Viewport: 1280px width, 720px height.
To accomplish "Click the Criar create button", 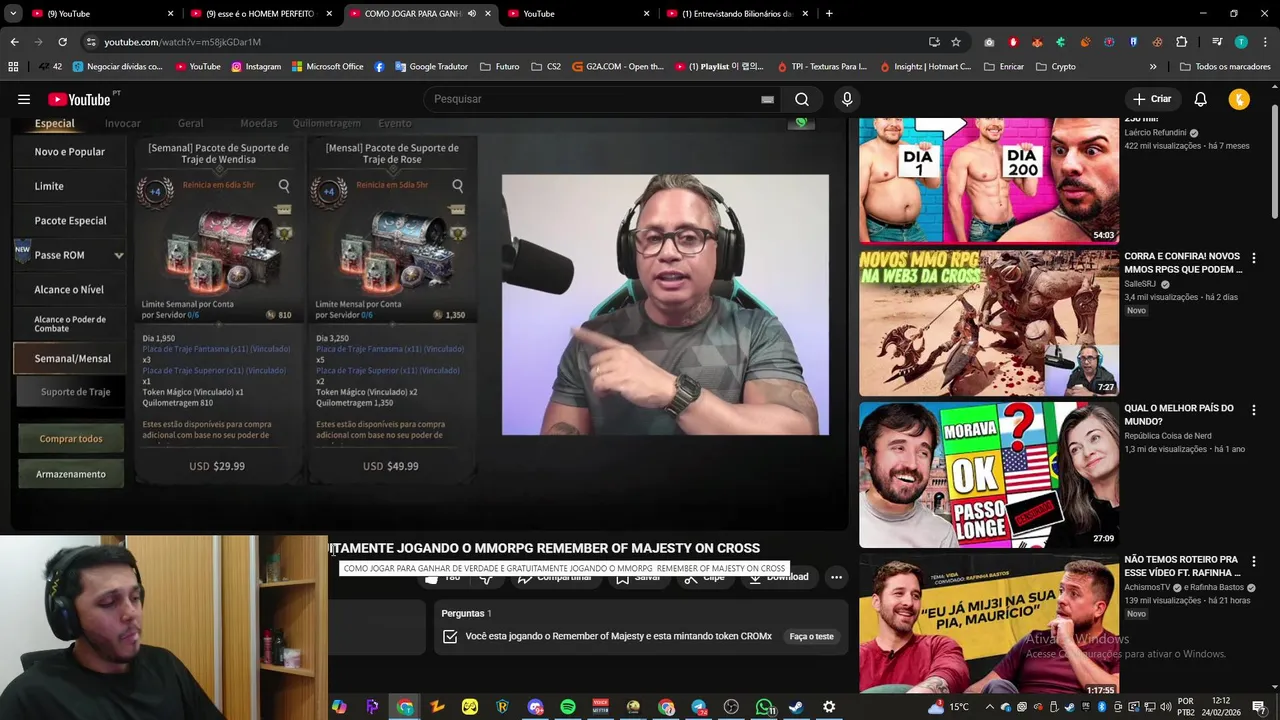I will click(x=1152, y=99).
